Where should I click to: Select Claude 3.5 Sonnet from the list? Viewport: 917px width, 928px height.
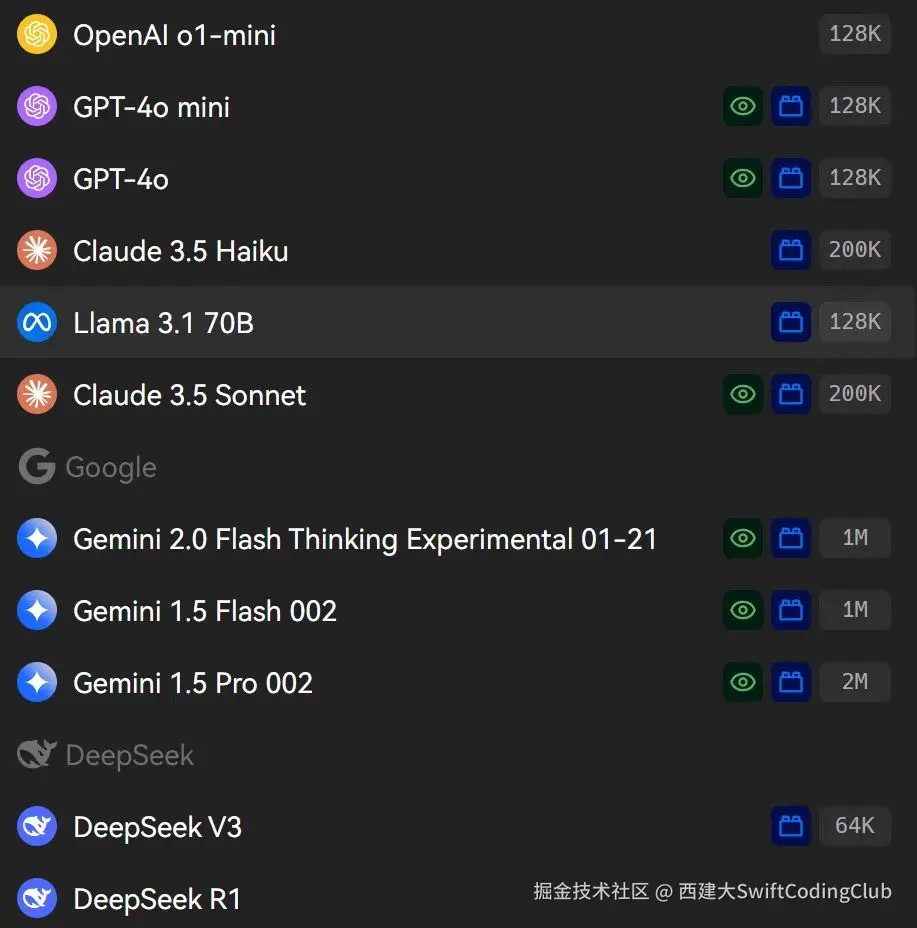[189, 395]
